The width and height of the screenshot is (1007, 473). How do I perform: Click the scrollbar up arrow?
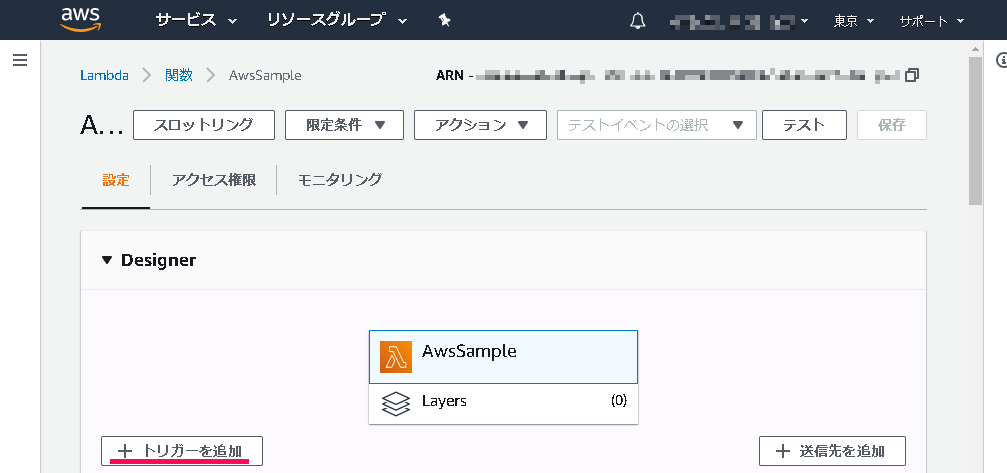pos(976,49)
